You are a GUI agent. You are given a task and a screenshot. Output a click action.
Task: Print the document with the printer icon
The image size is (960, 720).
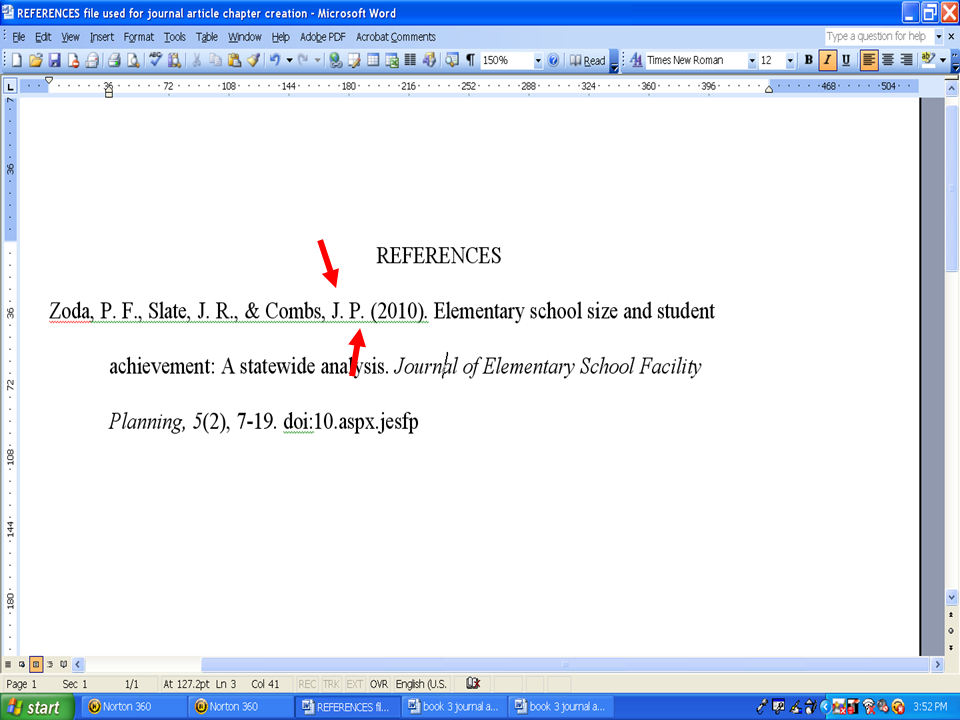tap(114, 60)
